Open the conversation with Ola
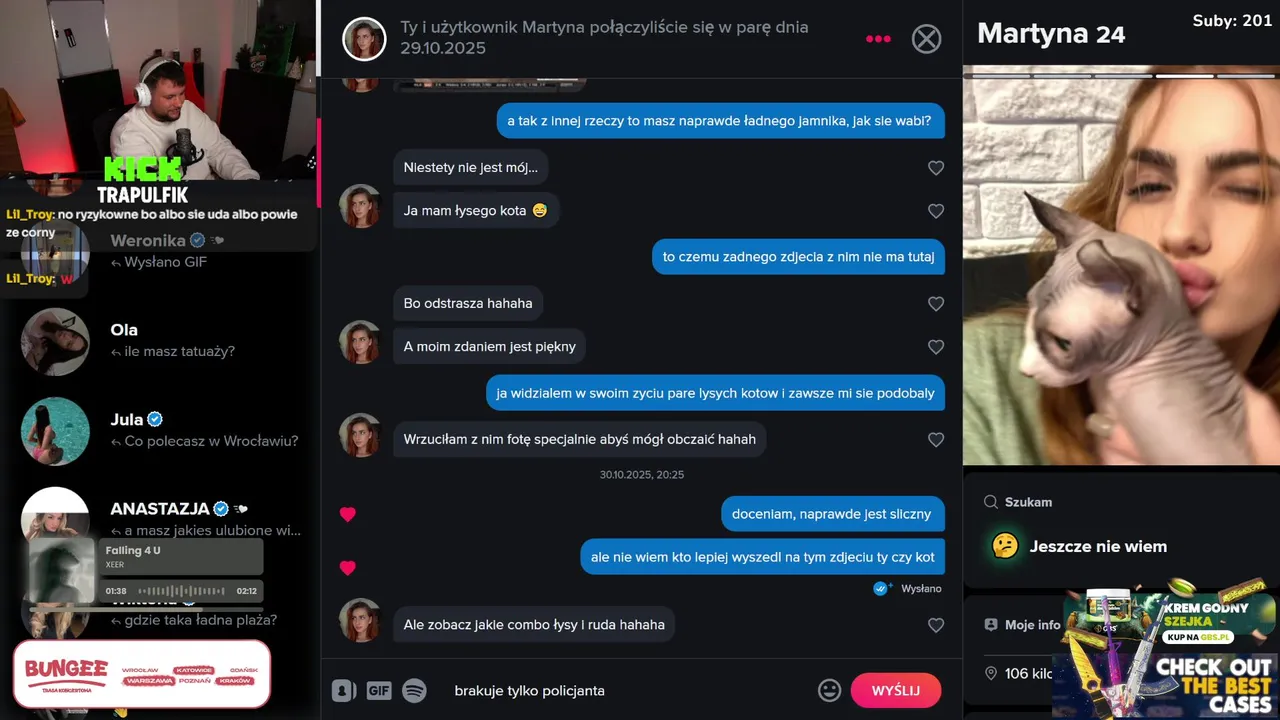 tap(160, 341)
